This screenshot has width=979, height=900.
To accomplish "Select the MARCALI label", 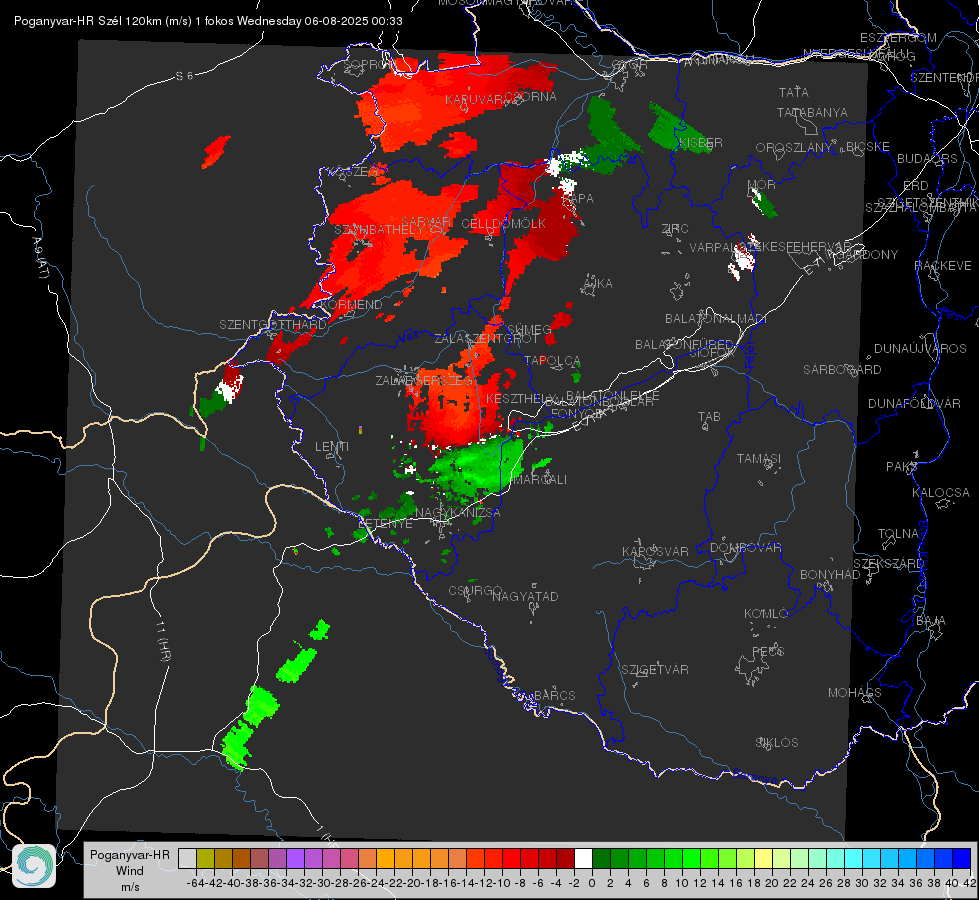I will [x=539, y=479].
